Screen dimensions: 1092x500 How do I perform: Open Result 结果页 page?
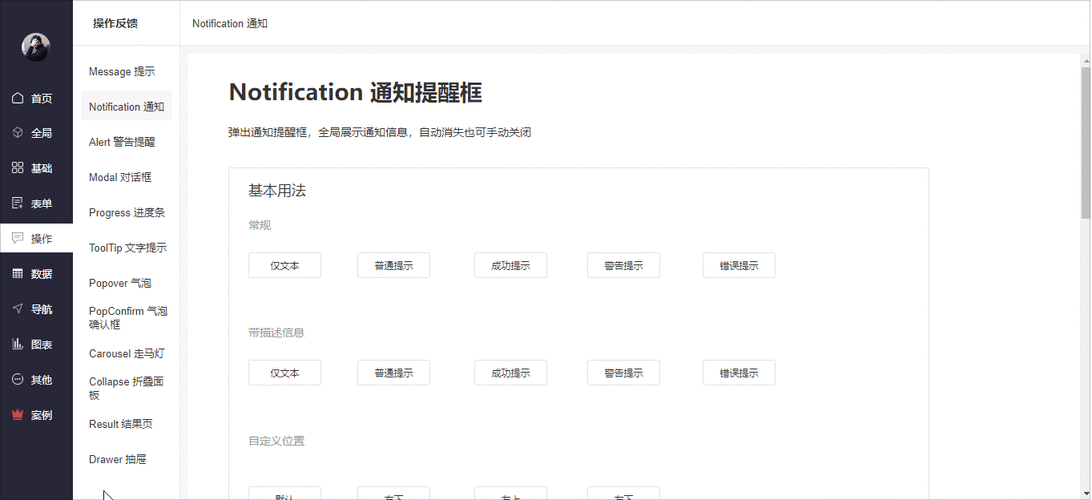[x=126, y=424]
